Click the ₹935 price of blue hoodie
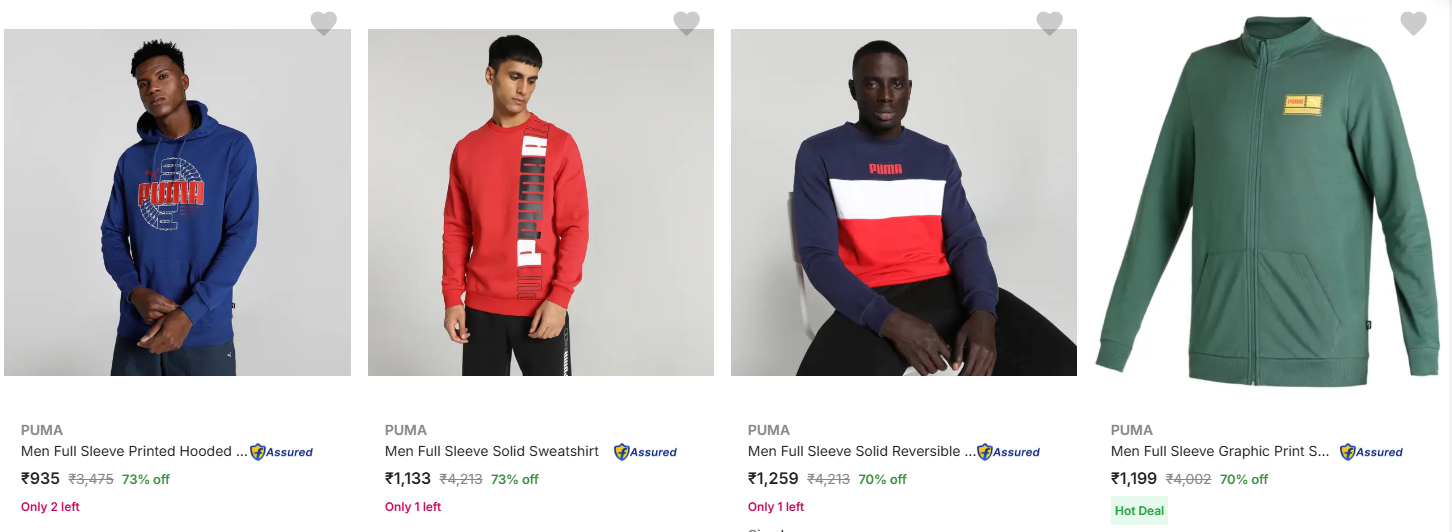 pos(41,479)
